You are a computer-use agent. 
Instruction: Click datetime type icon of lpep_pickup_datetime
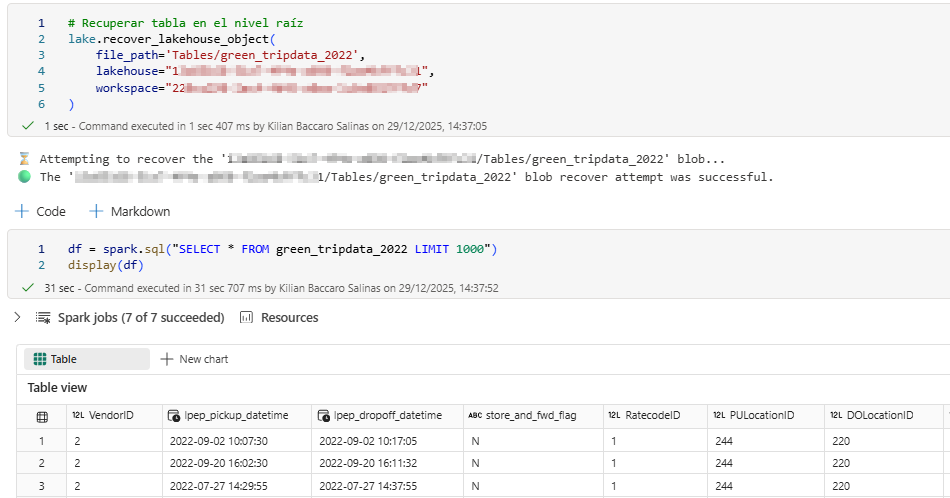[x=173, y=416]
